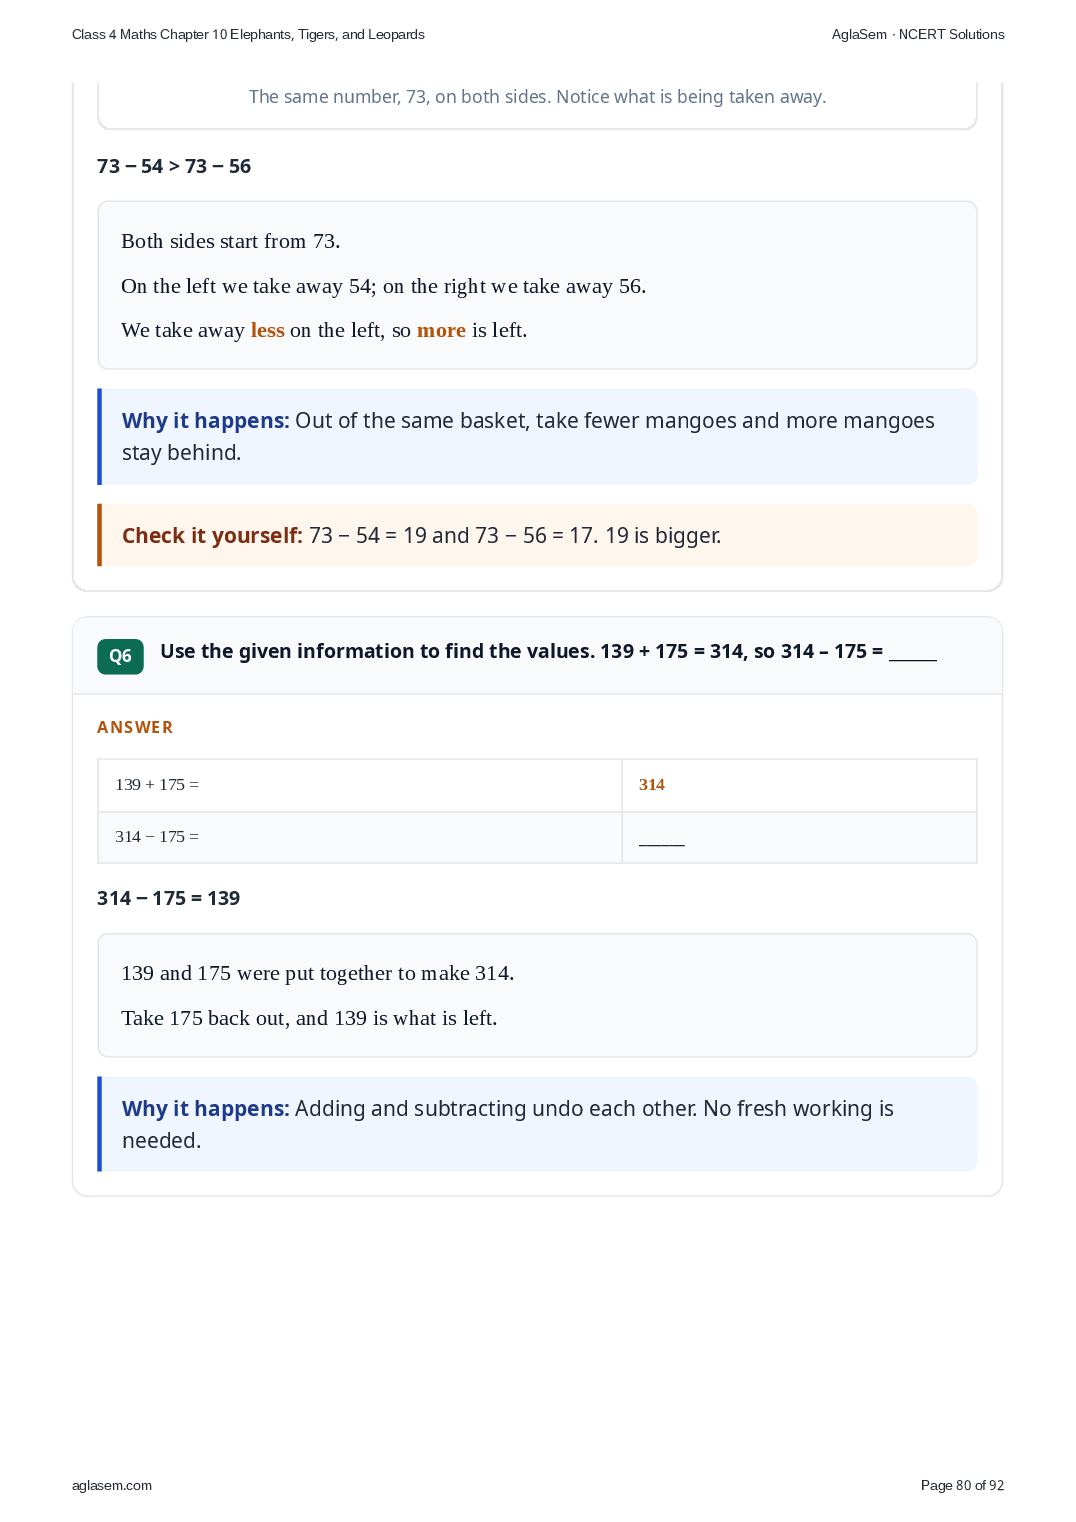Click the blank answer cell in table
1076x1522 pixels.
coord(799,837)
